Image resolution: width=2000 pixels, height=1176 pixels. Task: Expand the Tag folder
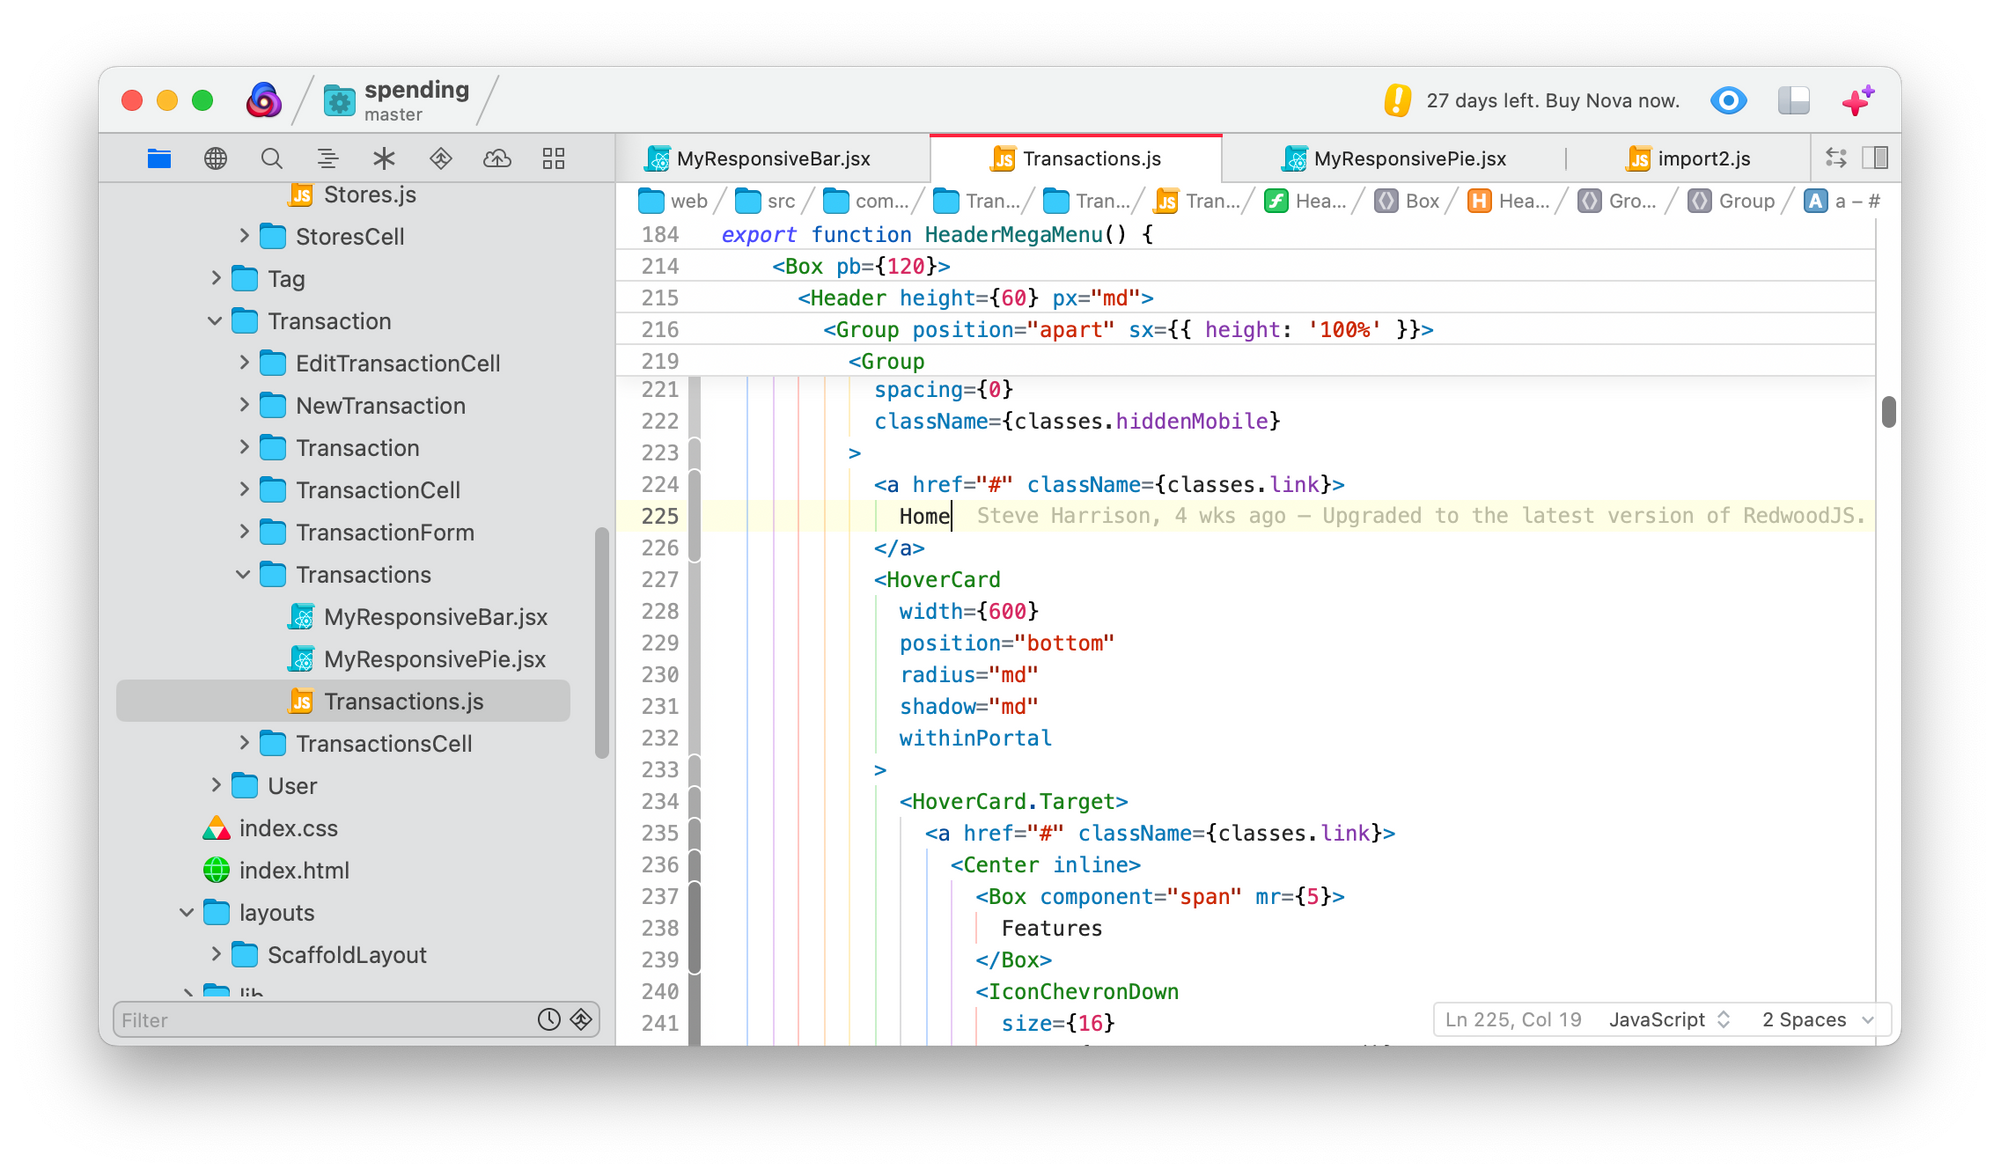point(216,278)
